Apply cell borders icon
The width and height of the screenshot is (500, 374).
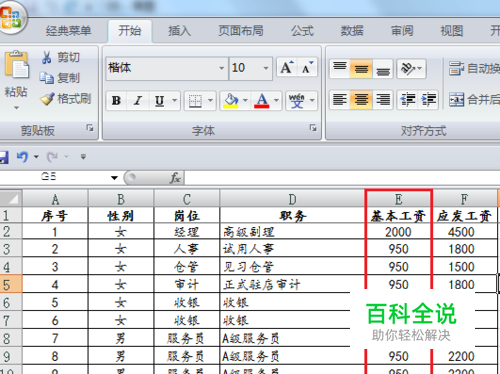195,100
